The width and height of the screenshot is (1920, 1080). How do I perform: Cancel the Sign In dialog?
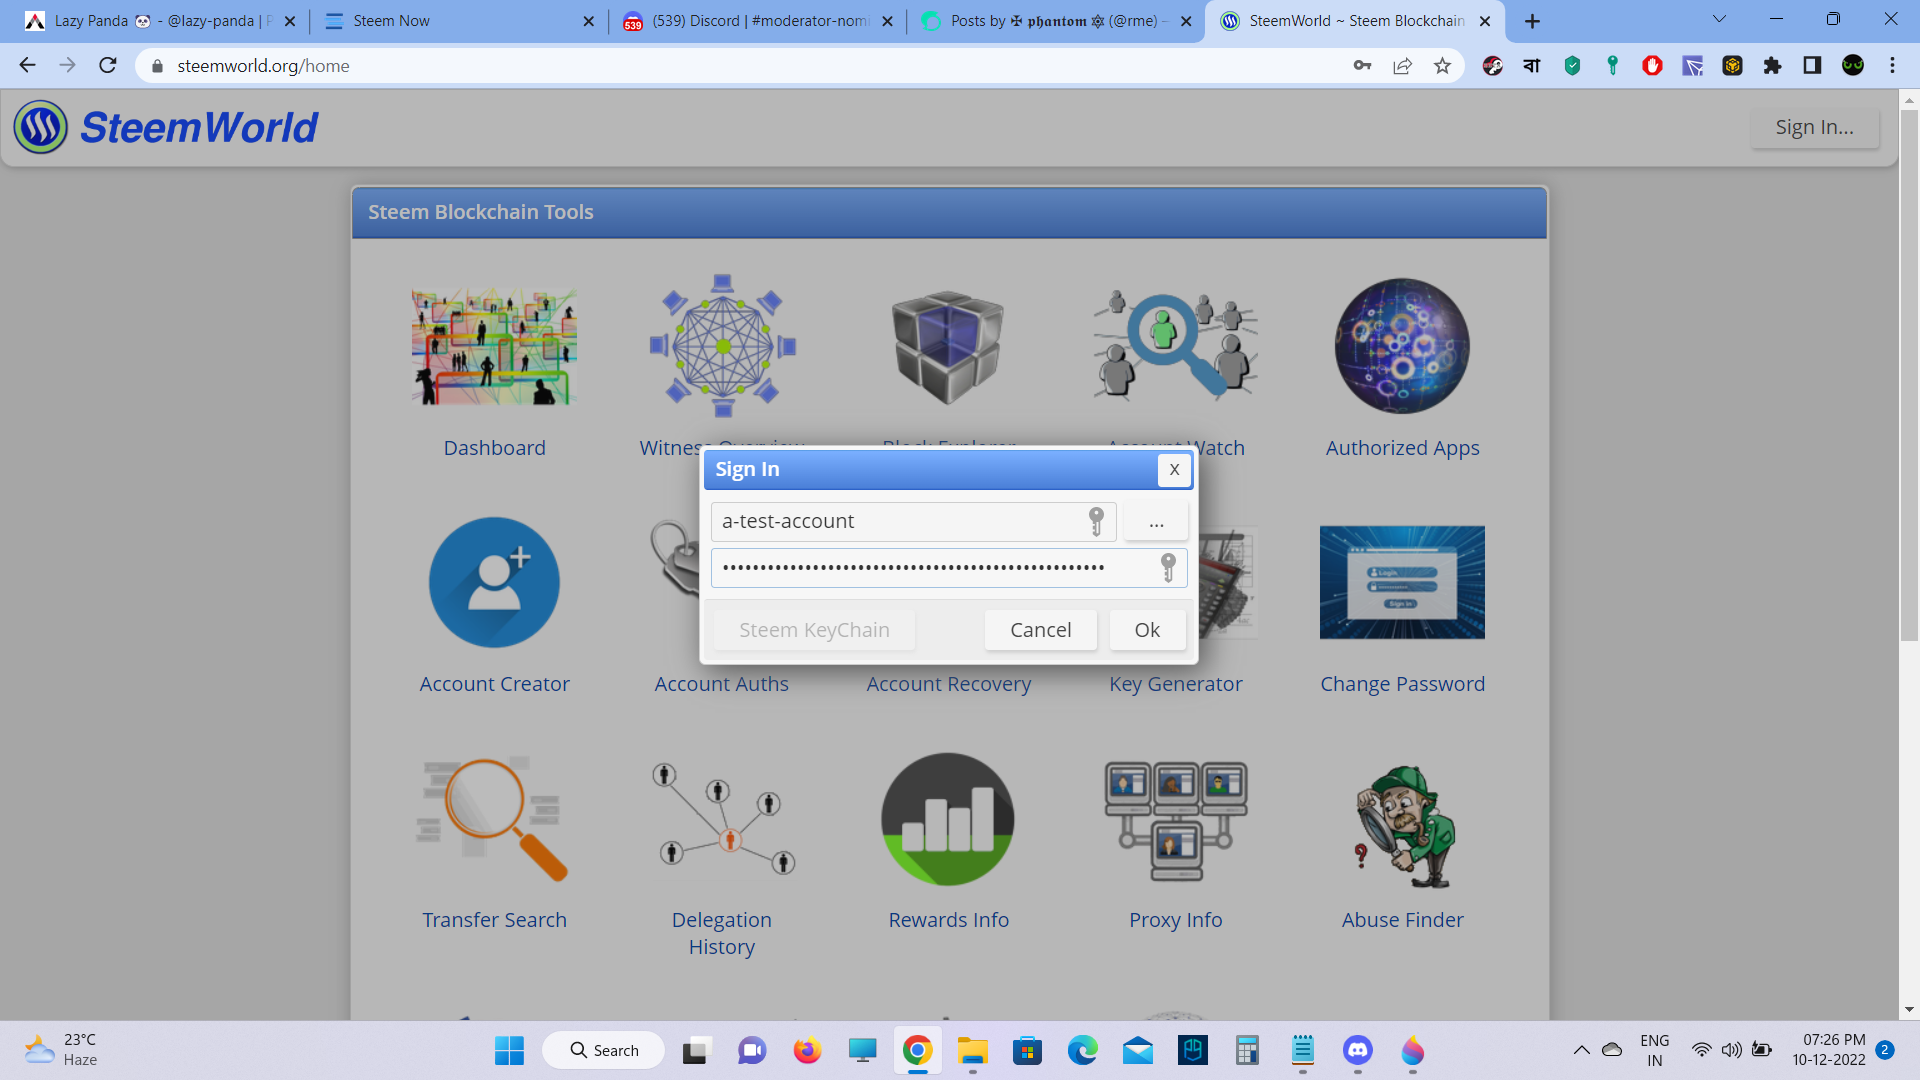coord(1040,630)
